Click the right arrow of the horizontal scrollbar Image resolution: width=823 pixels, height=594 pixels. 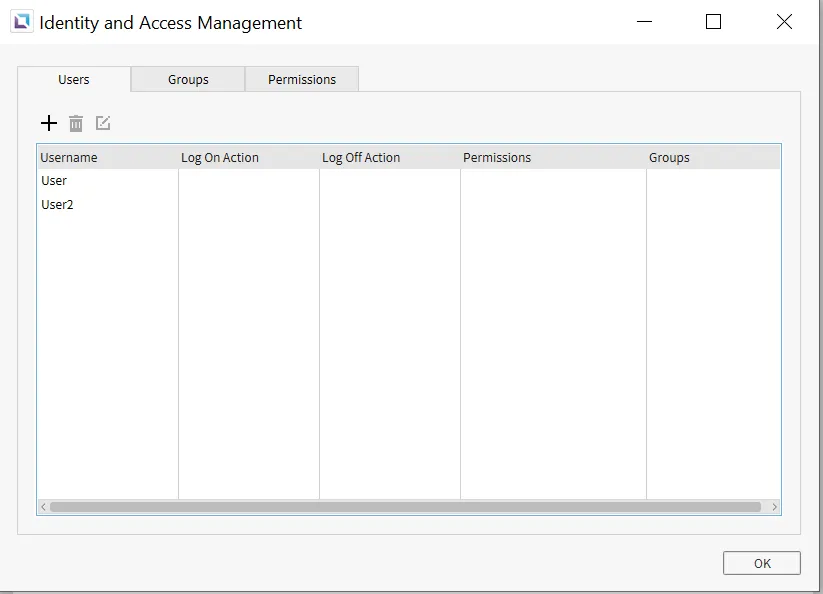(774, 507)
